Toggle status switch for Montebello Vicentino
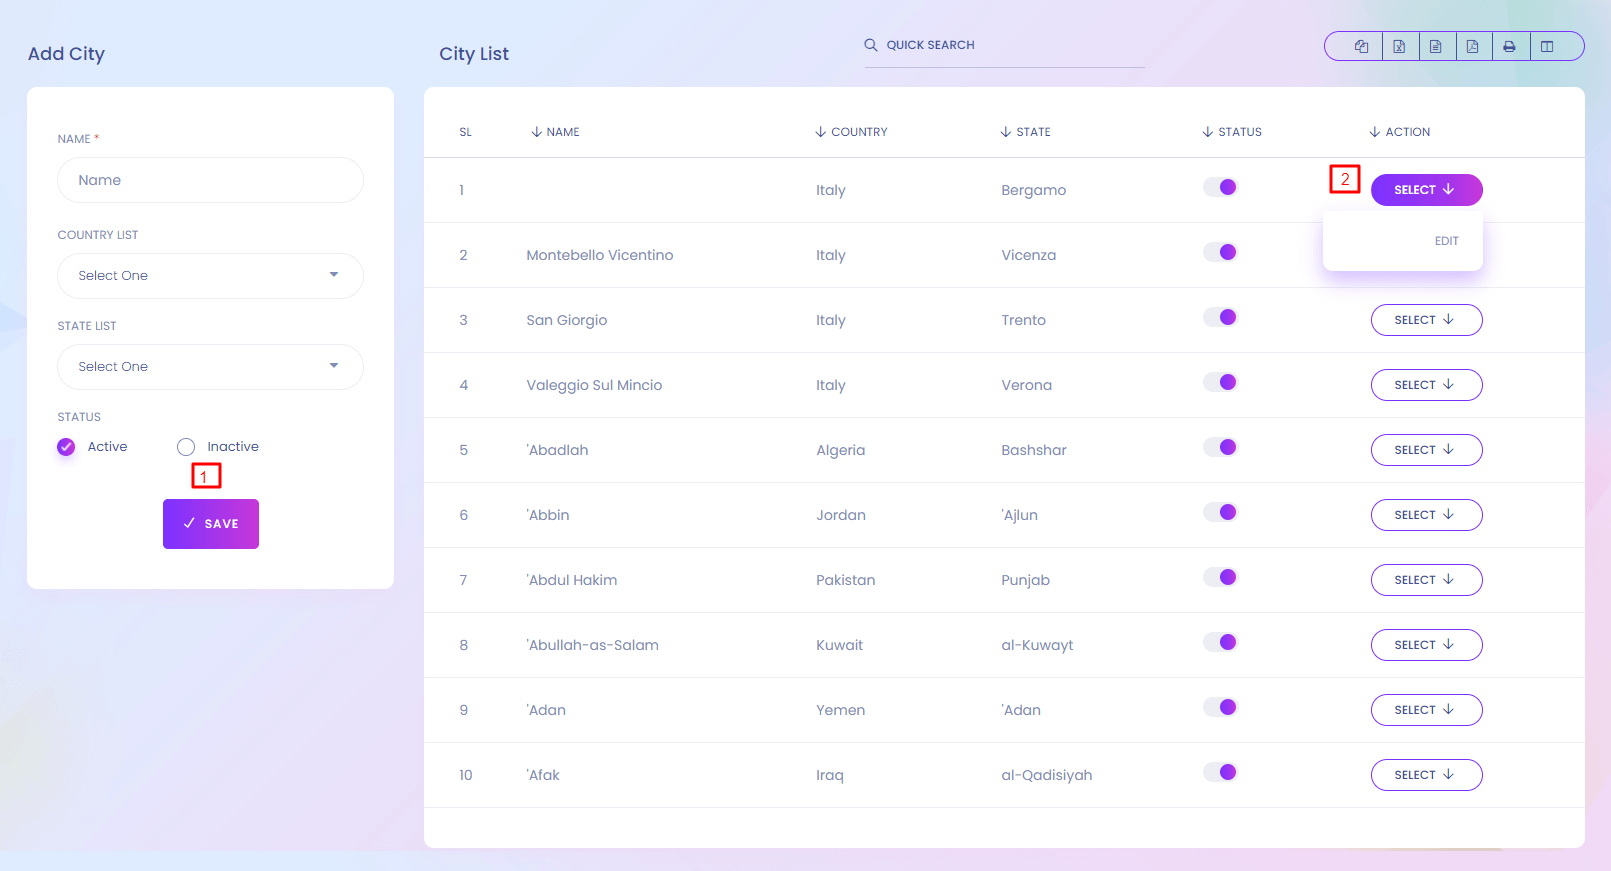This screenshot has height=871, width=1611. pos(1221,252)
